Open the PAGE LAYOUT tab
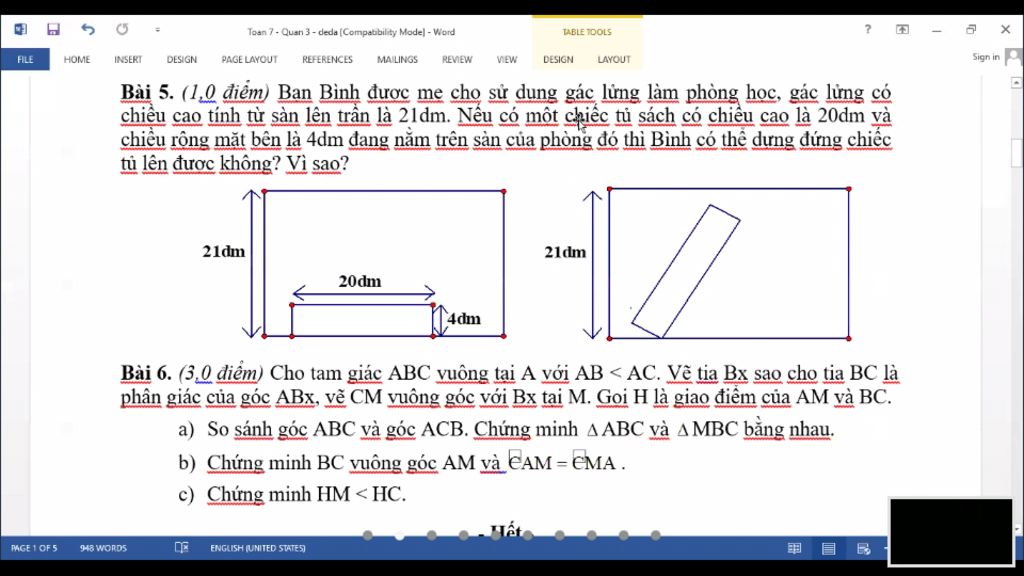Viewport: 1024px width, 576px height. click(x=249, y=59)
